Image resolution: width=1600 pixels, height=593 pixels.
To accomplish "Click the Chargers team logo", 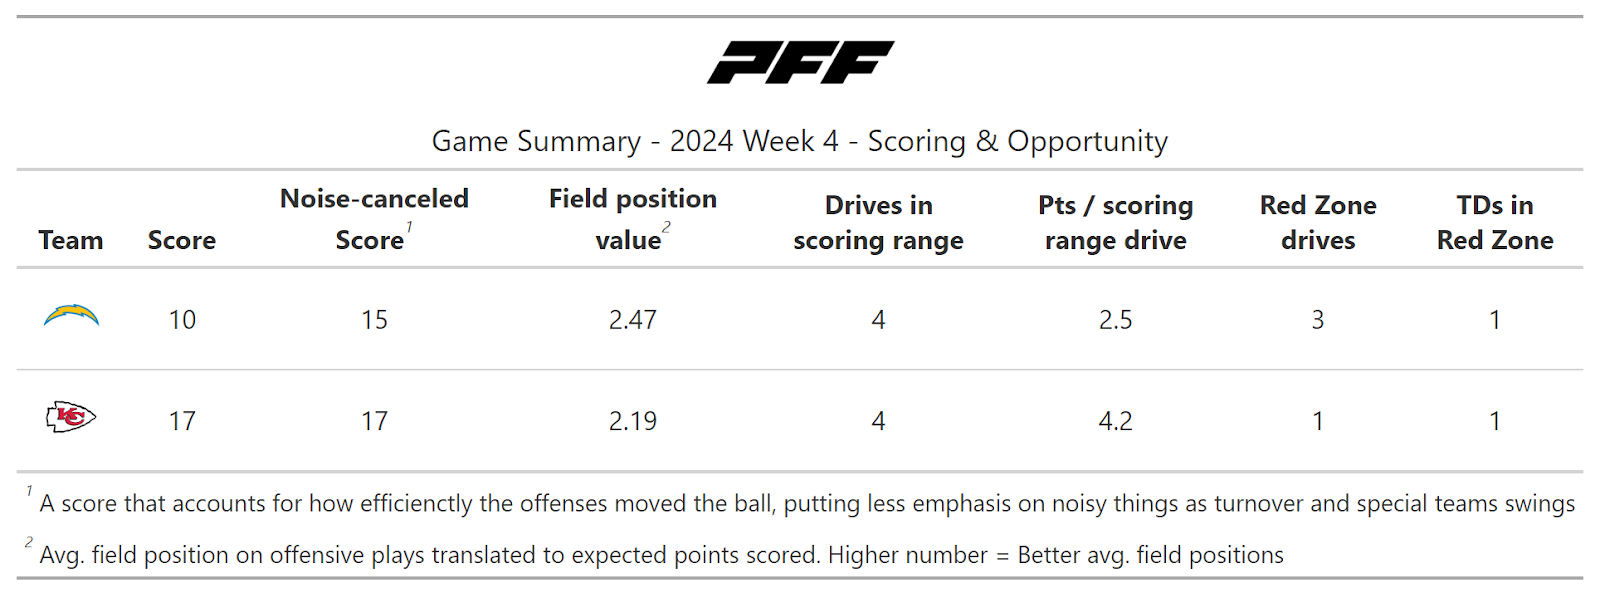I will point(71,317).
